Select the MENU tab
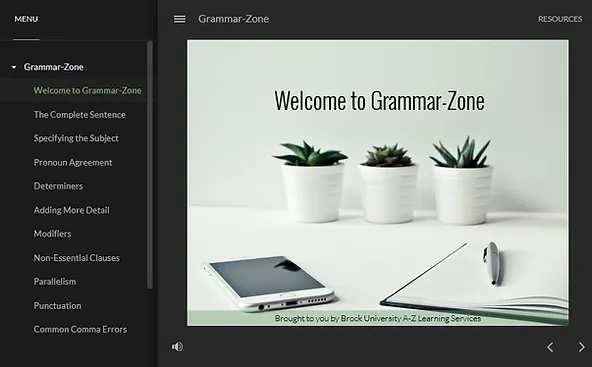Screen dimensions: 592x367 (x=26, y=19)
